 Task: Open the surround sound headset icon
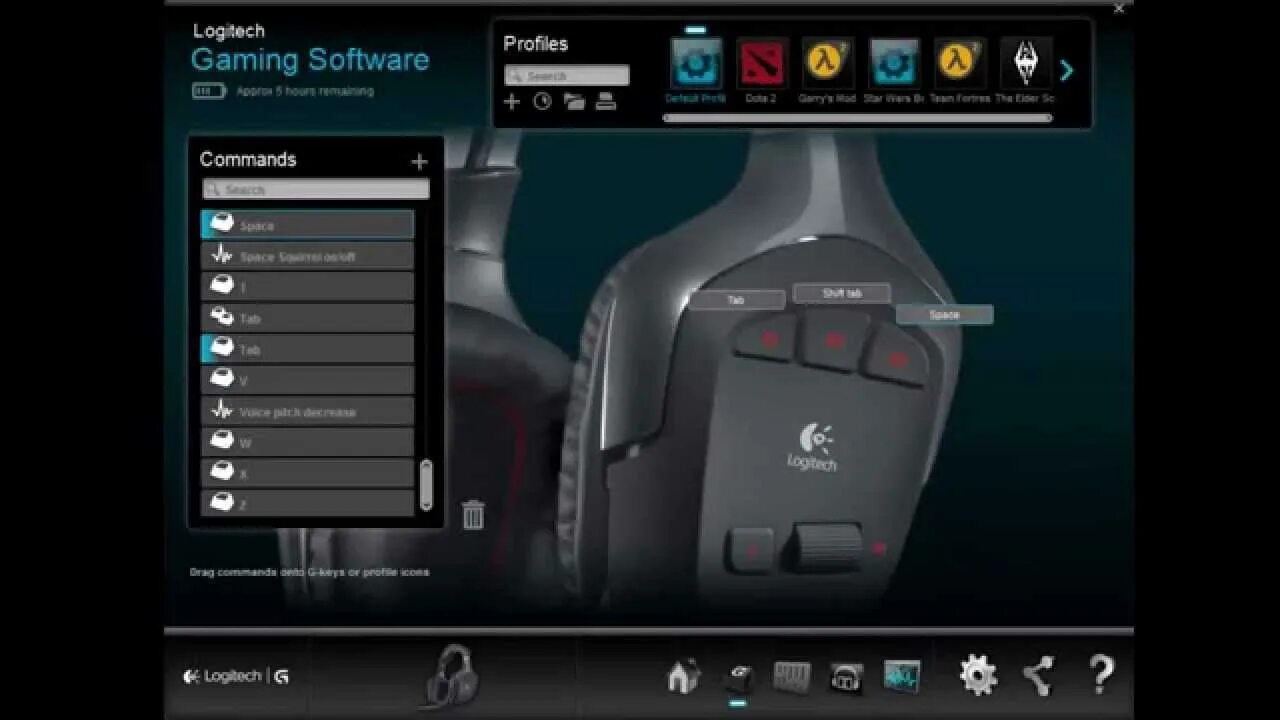coord(846,678)
